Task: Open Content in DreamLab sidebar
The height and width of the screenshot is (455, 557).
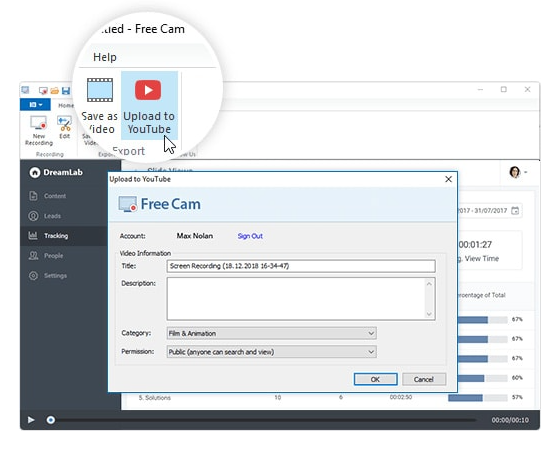Action: [55, 196]
